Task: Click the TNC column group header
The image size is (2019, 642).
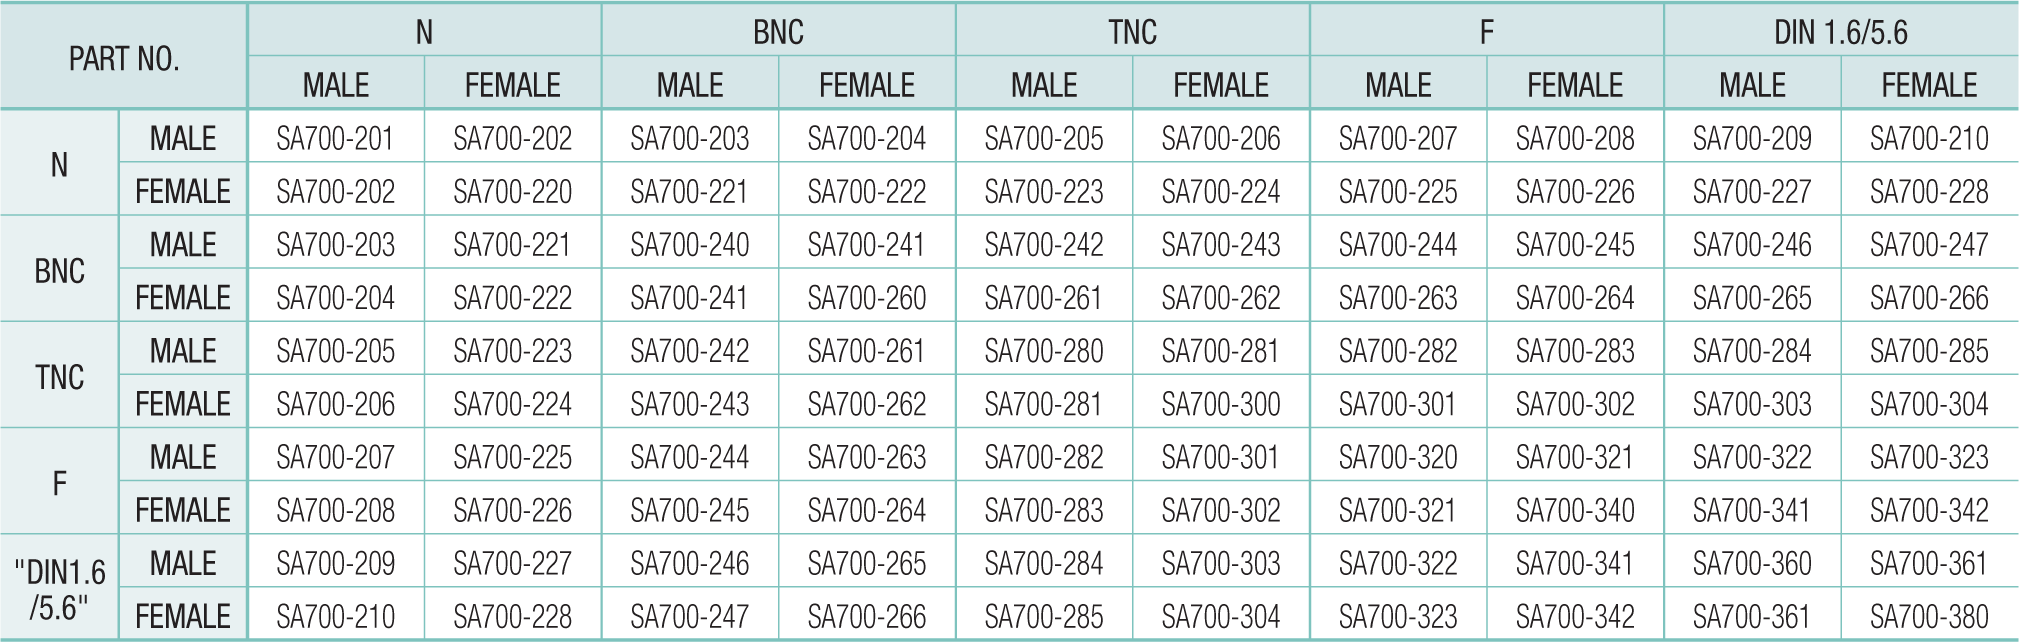Action: (x=1132, y=32)
